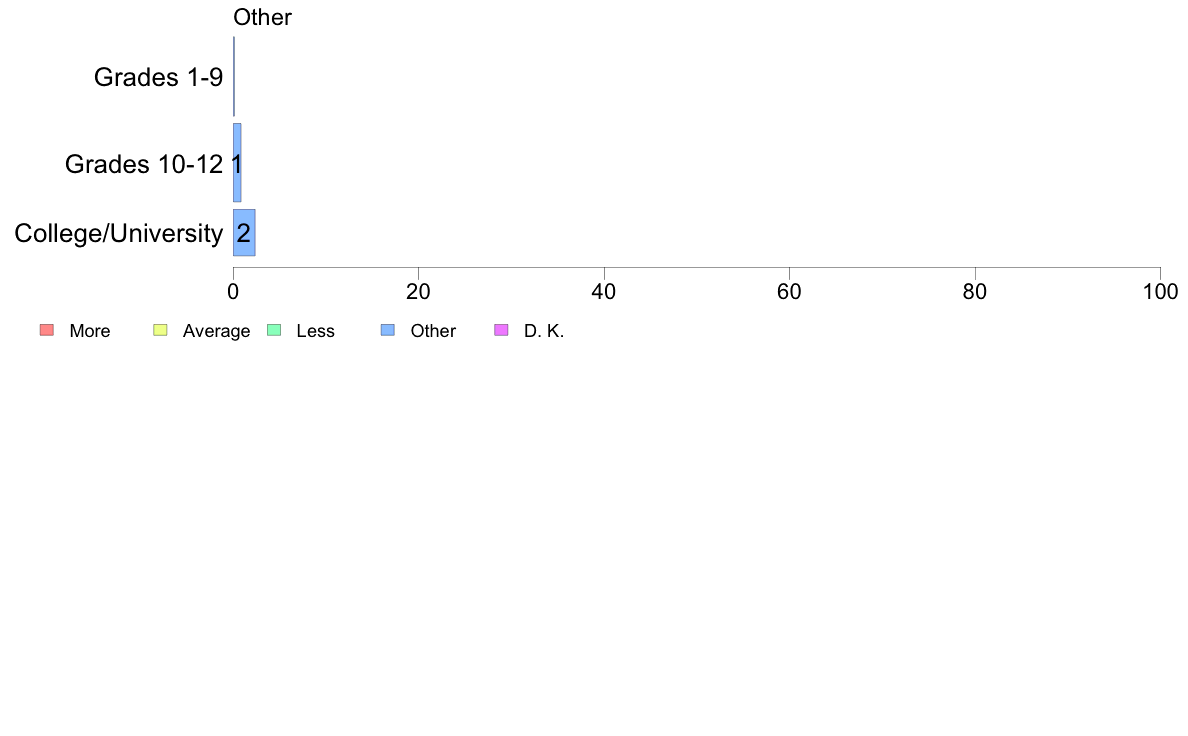Click the red More legend swatch
Image resolution: width=1188 pixels, height=736 pixels.
click(47, 330)
